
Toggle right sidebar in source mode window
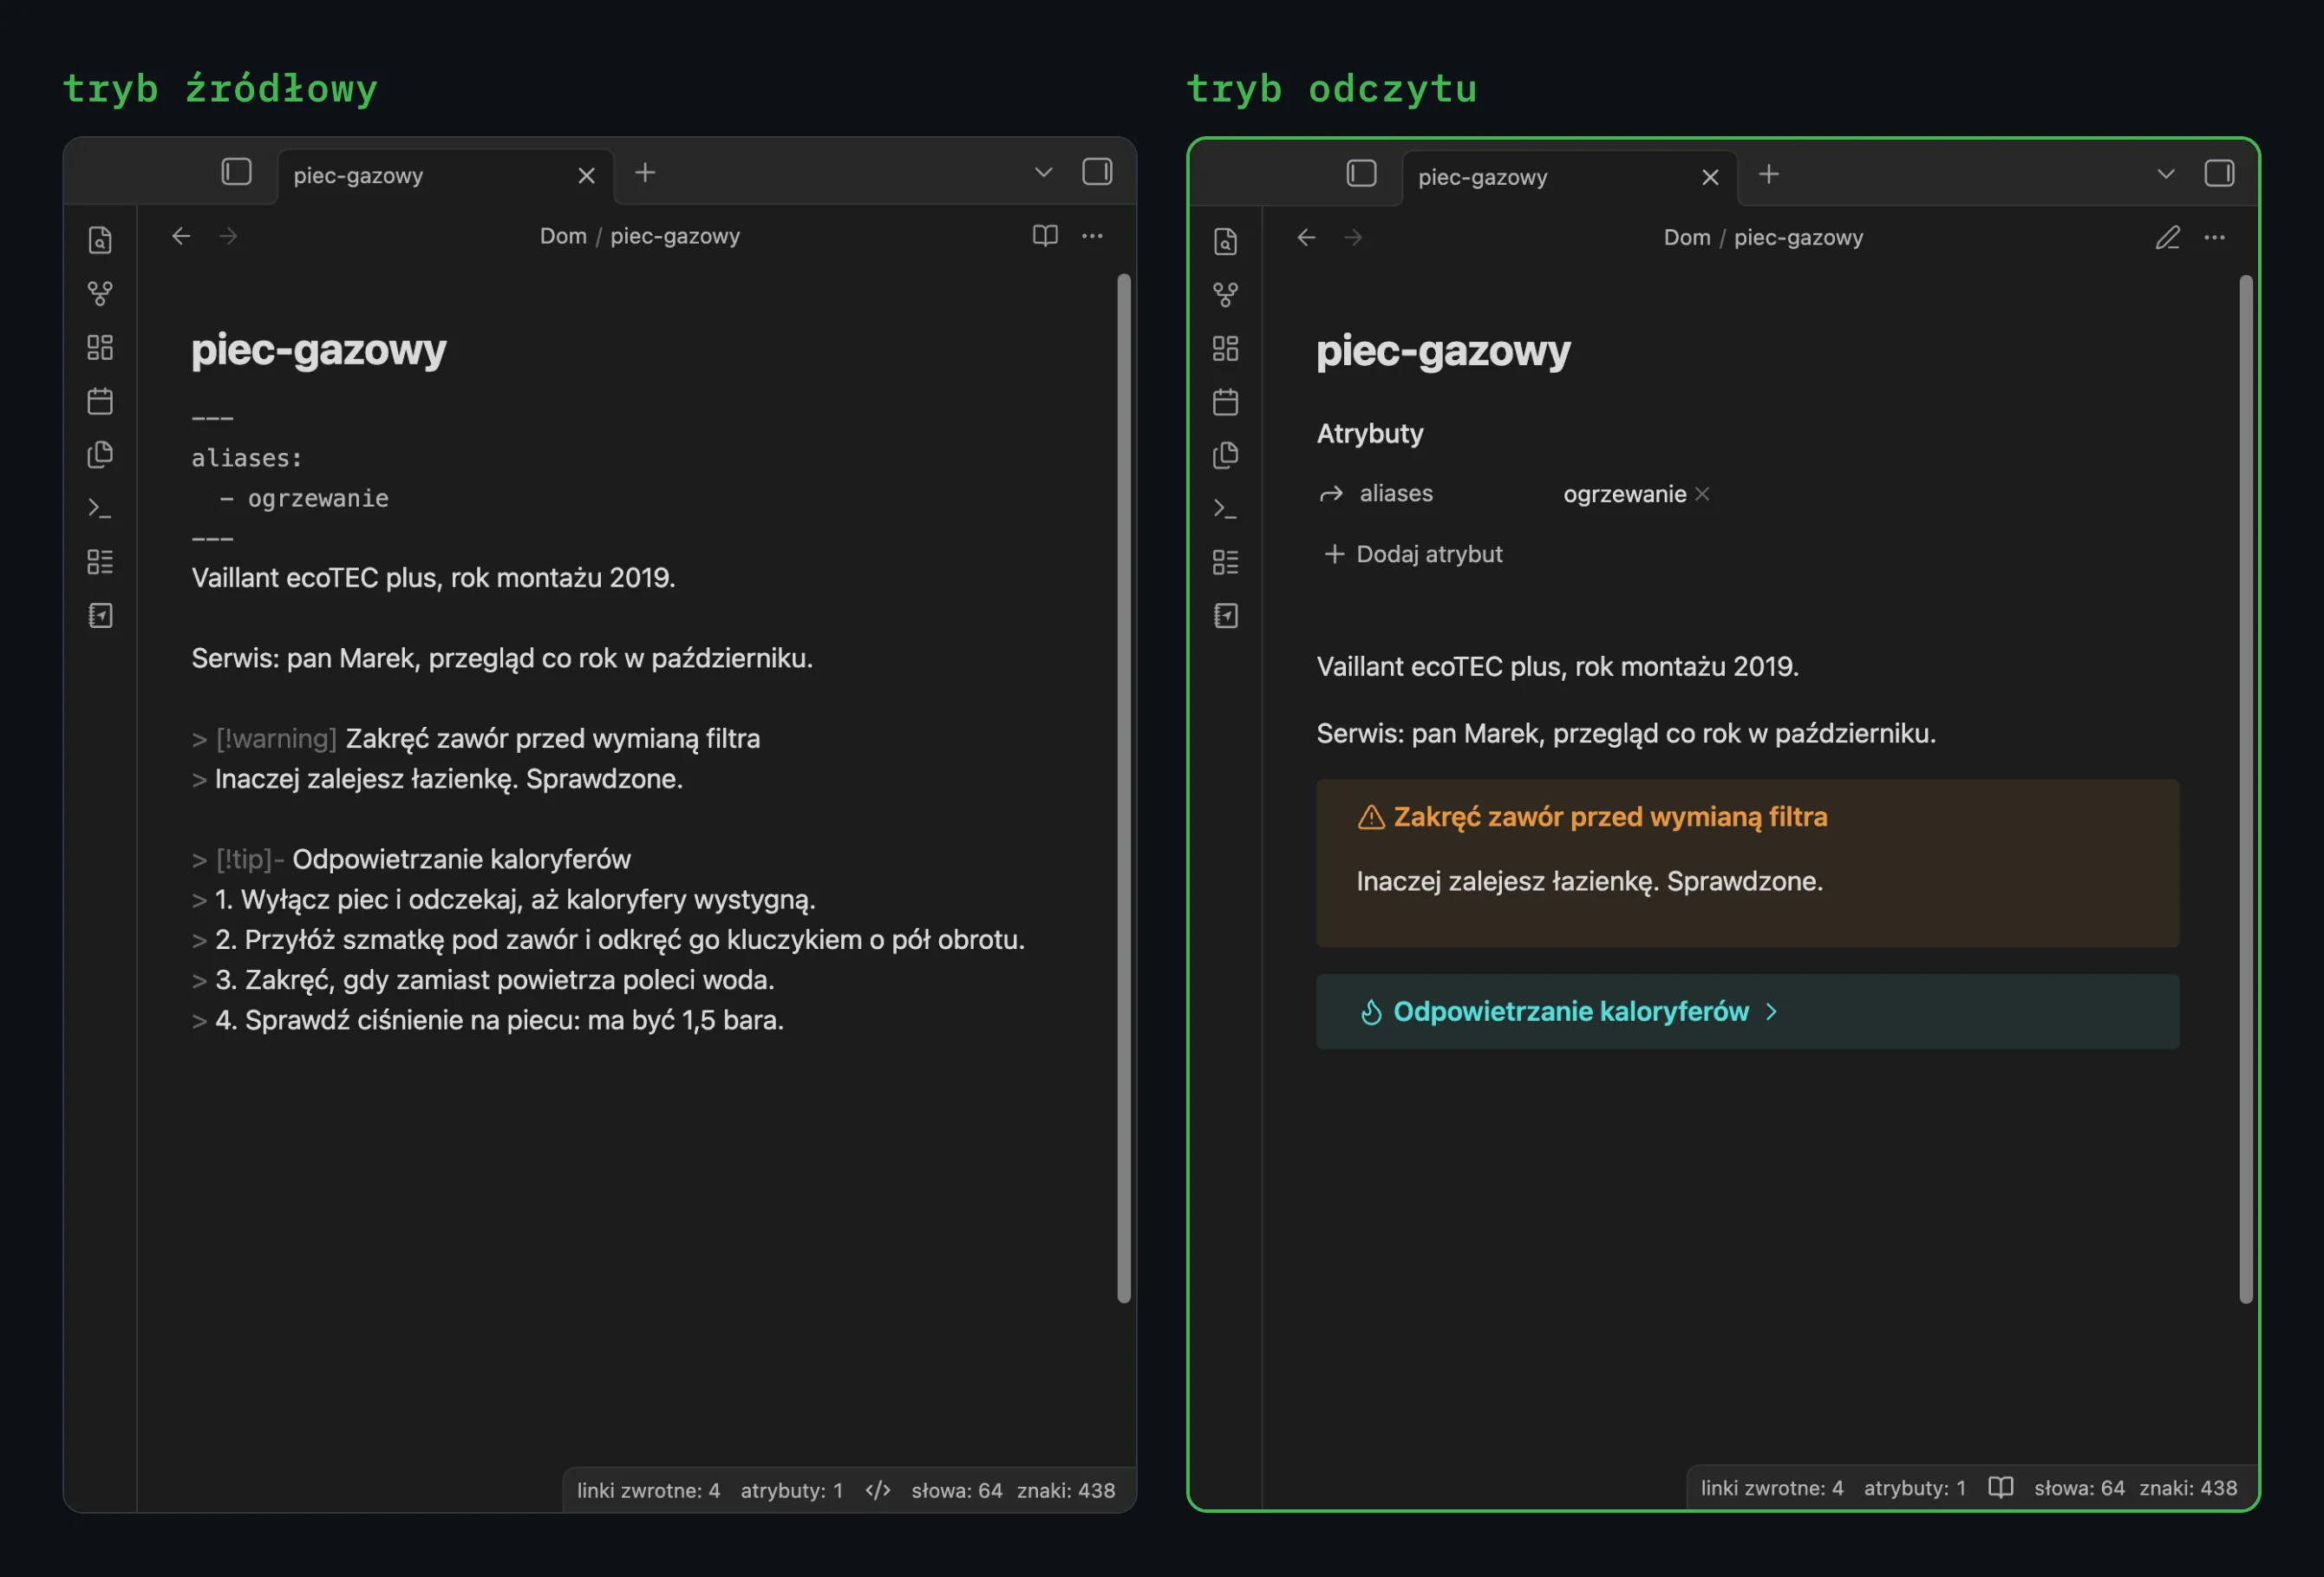1097,172
